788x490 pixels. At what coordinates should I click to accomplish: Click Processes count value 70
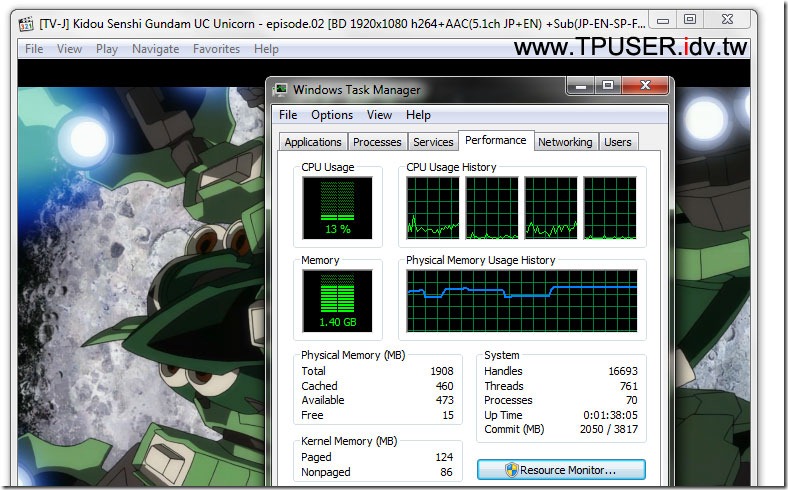click(632, 400)
